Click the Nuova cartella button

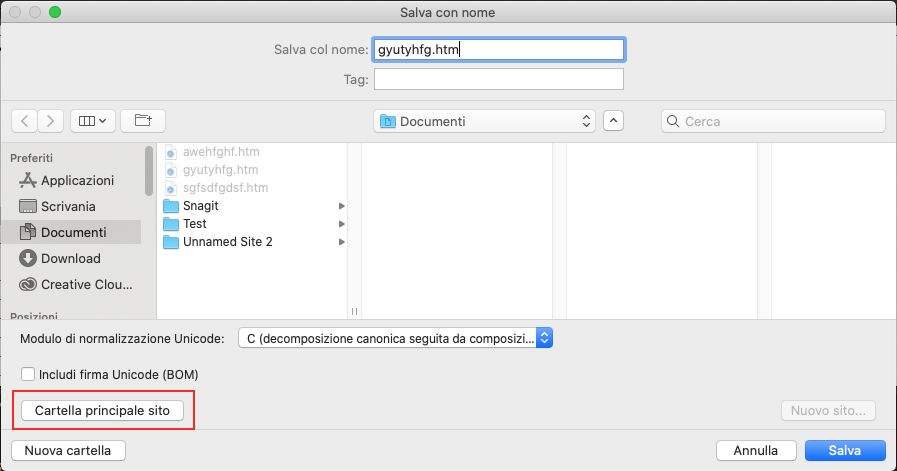pyautogui.click(x=68, y=450)
